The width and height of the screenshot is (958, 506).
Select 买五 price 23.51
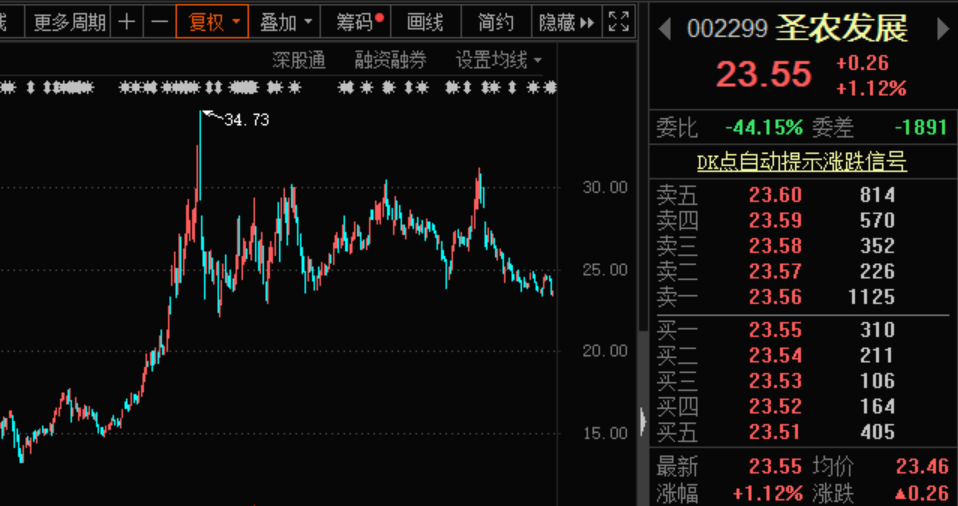775,432
